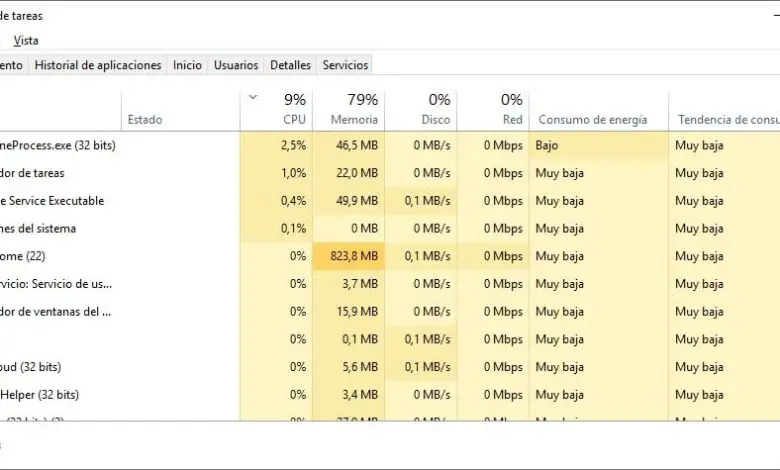Click the Estado column header

[145, 119]
